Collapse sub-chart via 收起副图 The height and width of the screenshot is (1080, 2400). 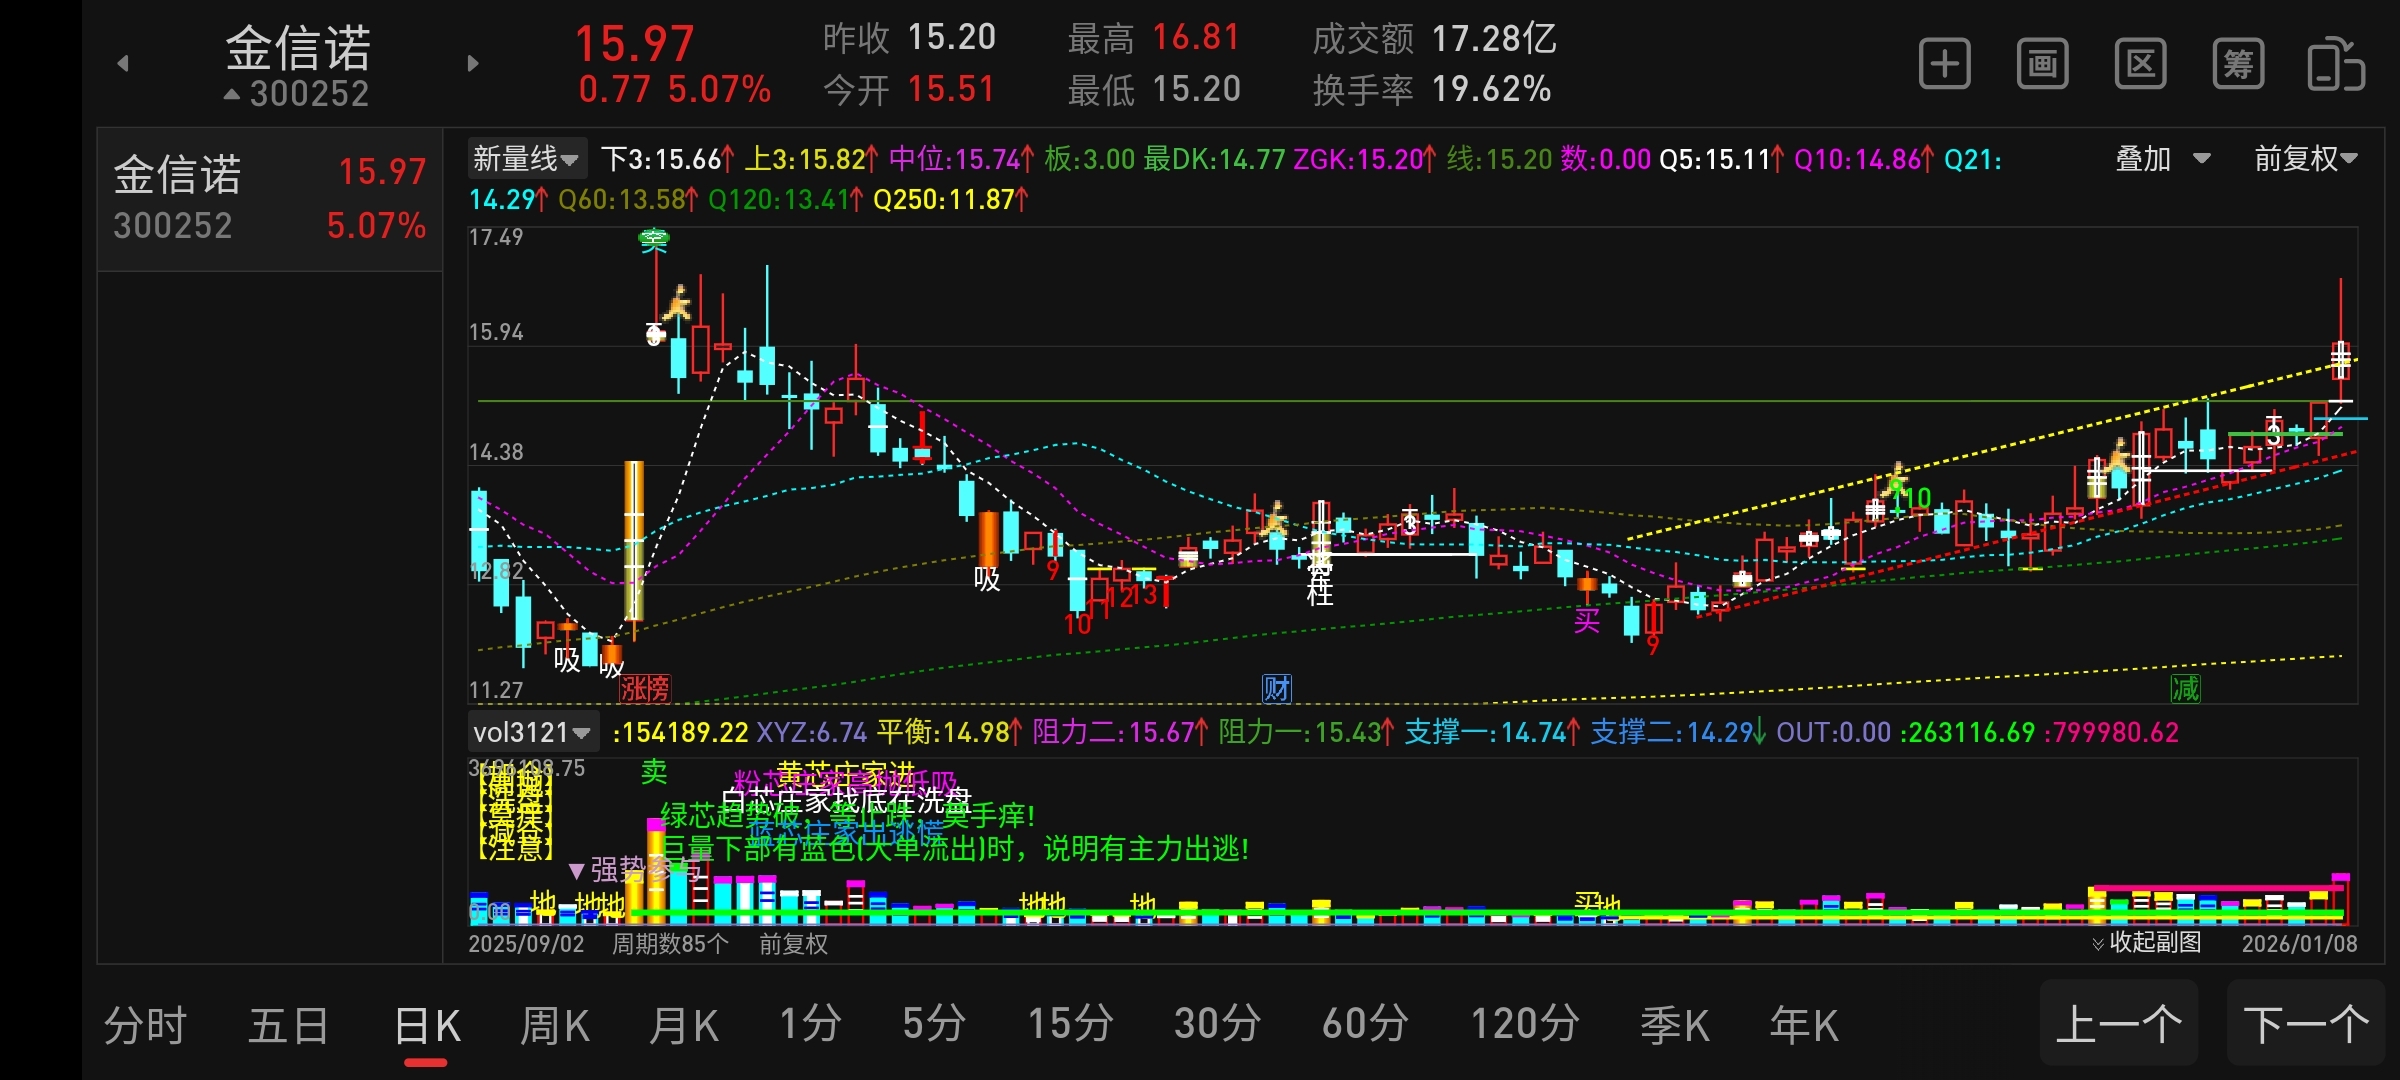(2147, 942)
